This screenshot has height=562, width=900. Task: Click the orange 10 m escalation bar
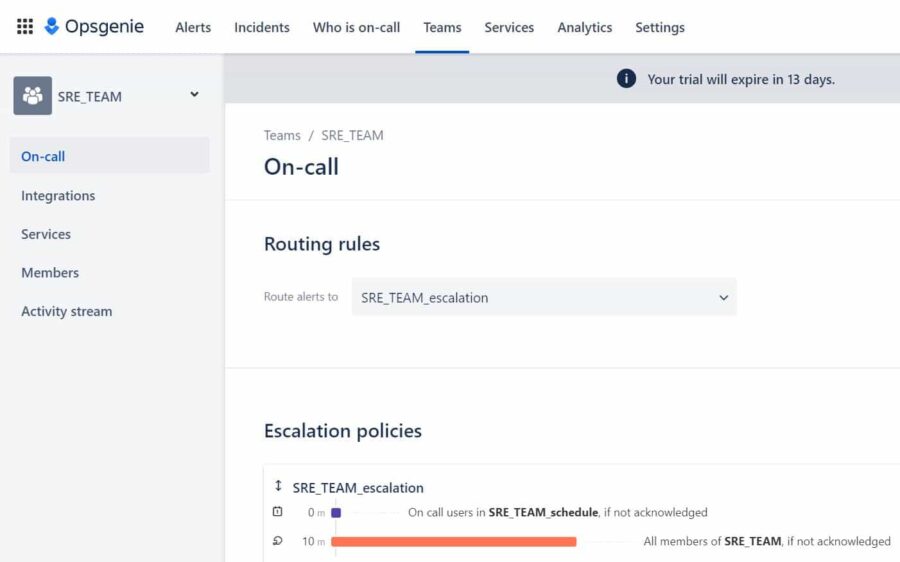click(453, 541)
